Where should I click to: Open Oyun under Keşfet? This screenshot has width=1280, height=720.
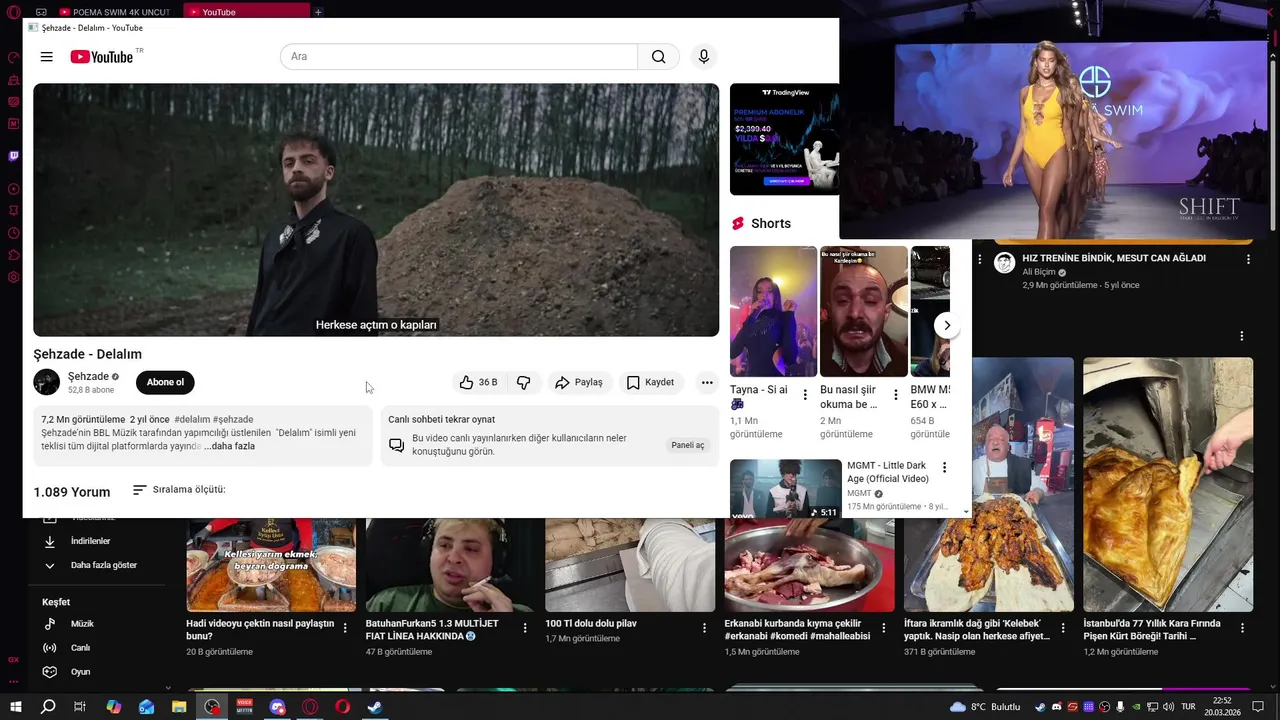[80, 672]
